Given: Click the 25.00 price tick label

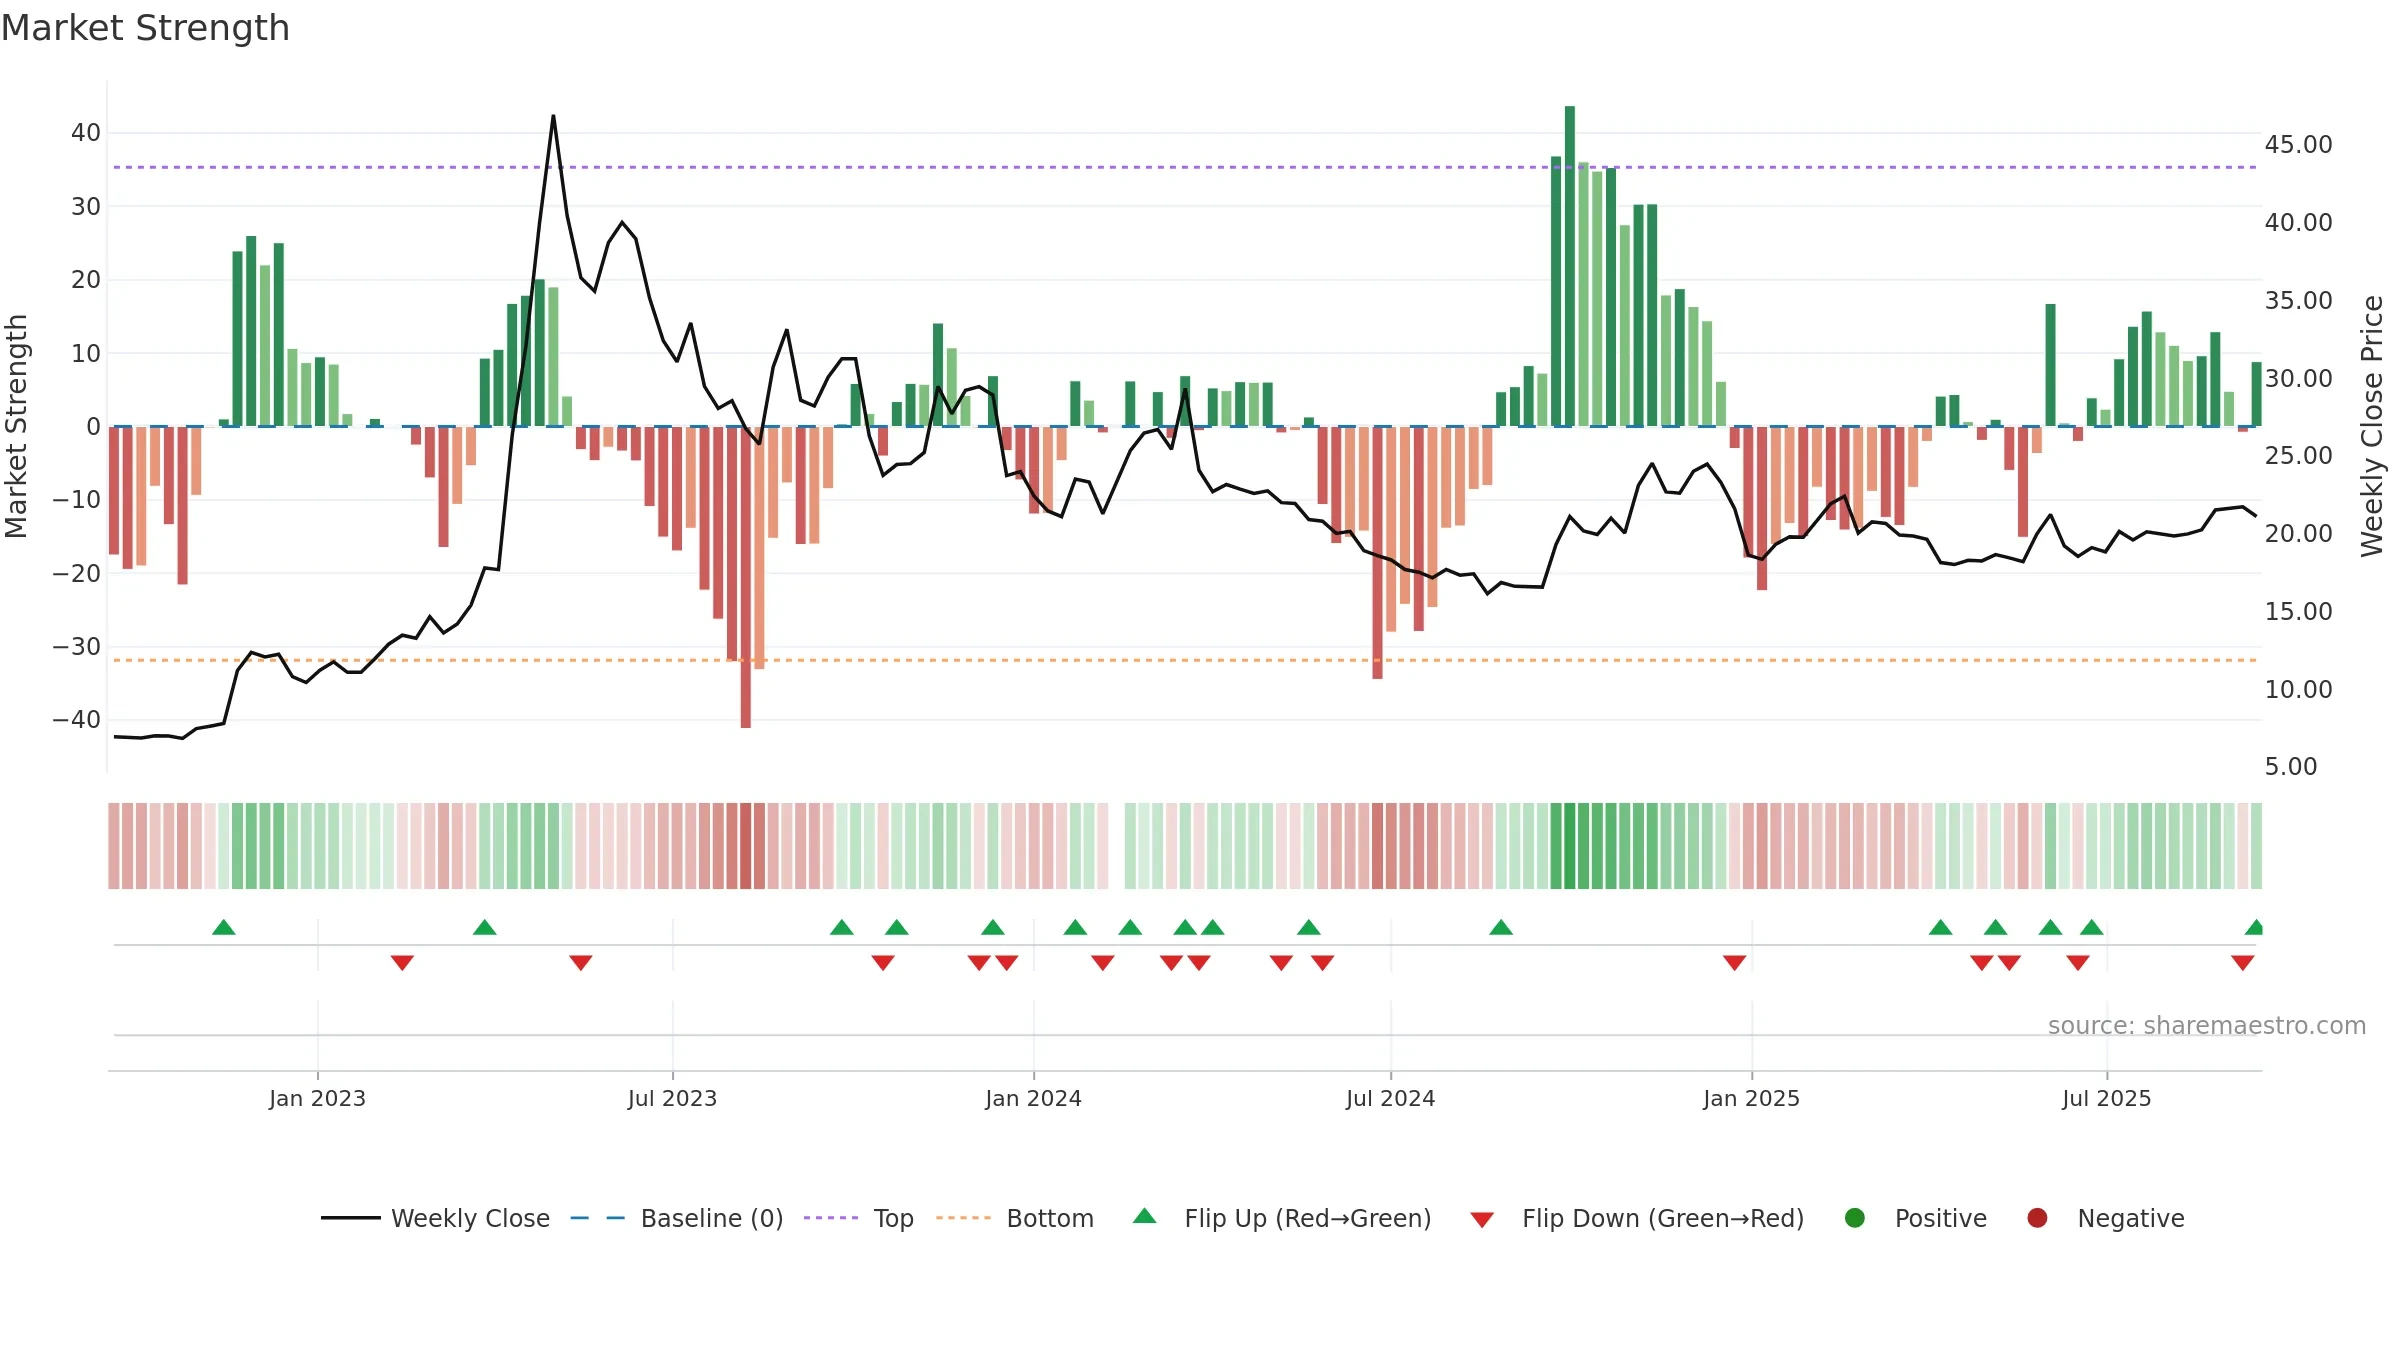Looking at the screenshot, I should point(2298,455).
